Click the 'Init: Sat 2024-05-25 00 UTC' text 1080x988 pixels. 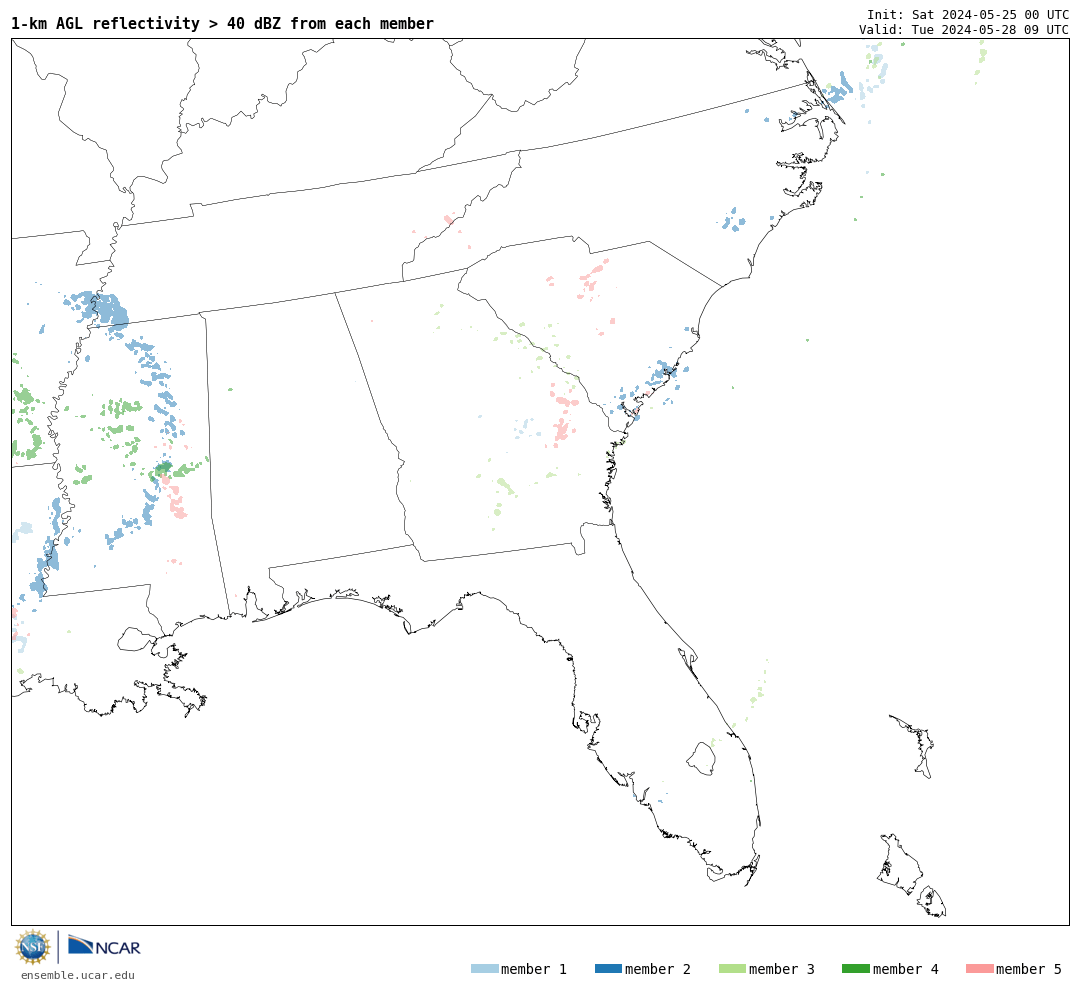pyautogui.click(x=968, y=14)
